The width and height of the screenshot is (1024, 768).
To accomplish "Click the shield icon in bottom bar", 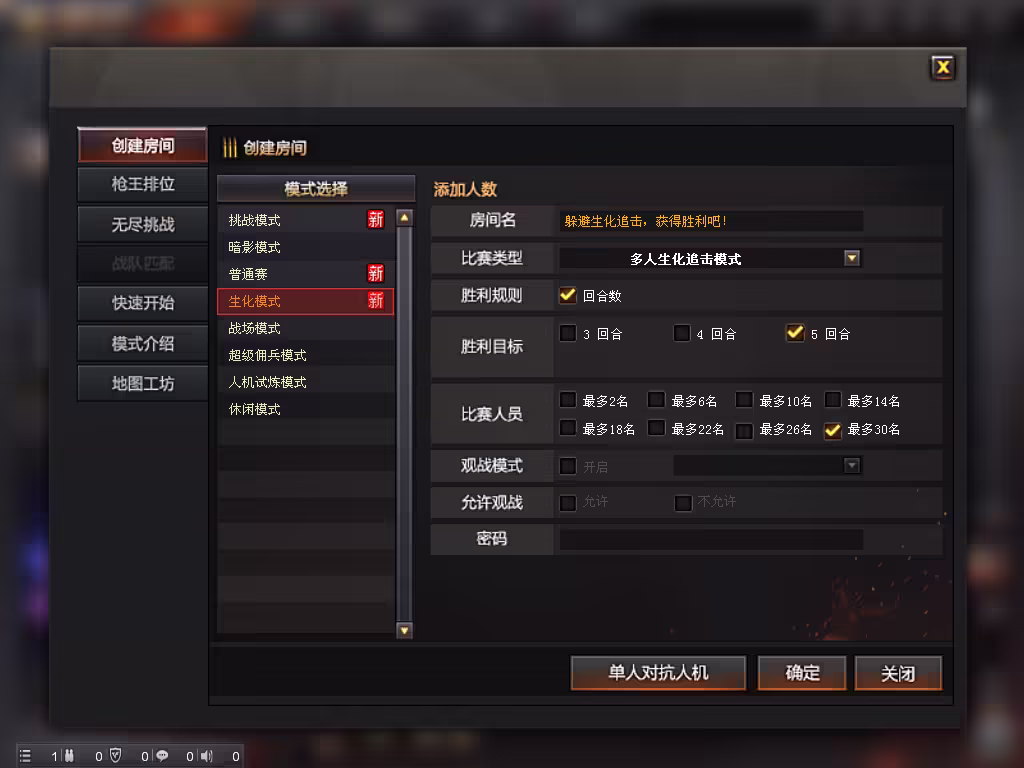I will (x=116, y=755).
